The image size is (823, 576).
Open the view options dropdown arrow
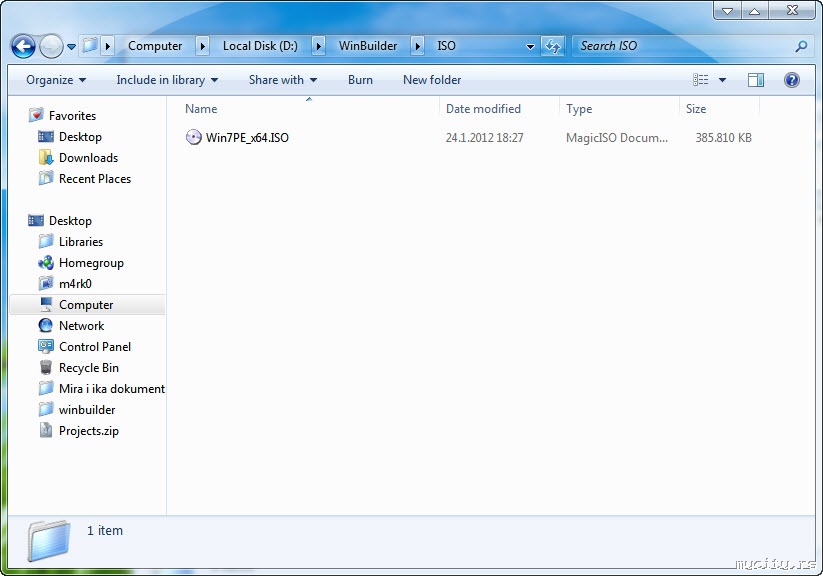[722, 80]
